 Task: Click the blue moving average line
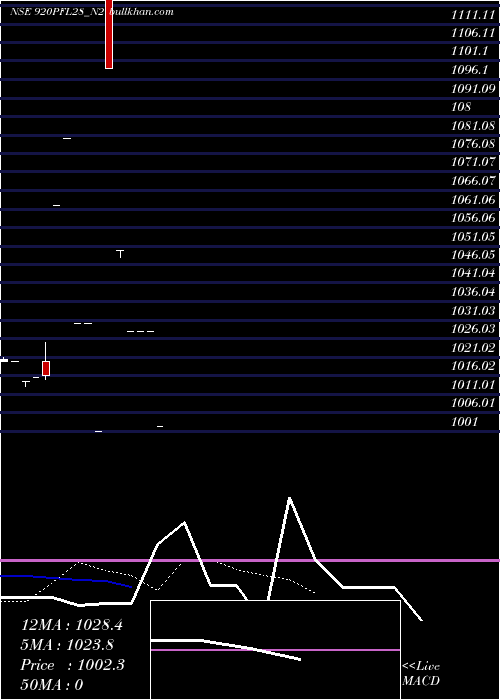[x=67, y=579]
